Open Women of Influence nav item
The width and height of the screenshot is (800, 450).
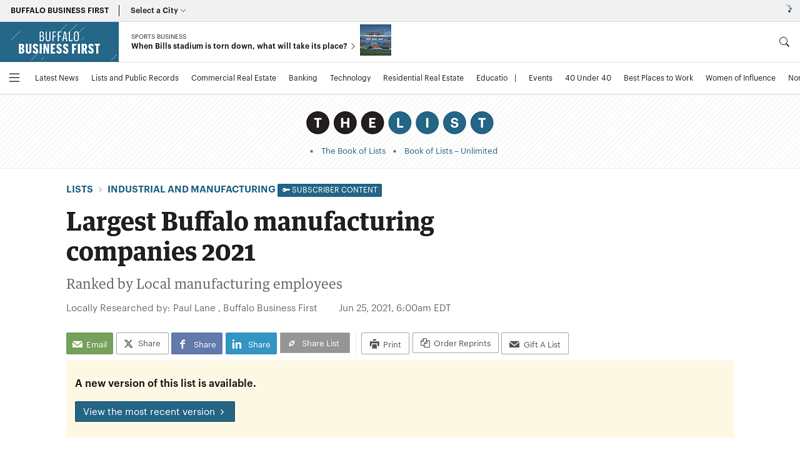(x=740, y=78)
